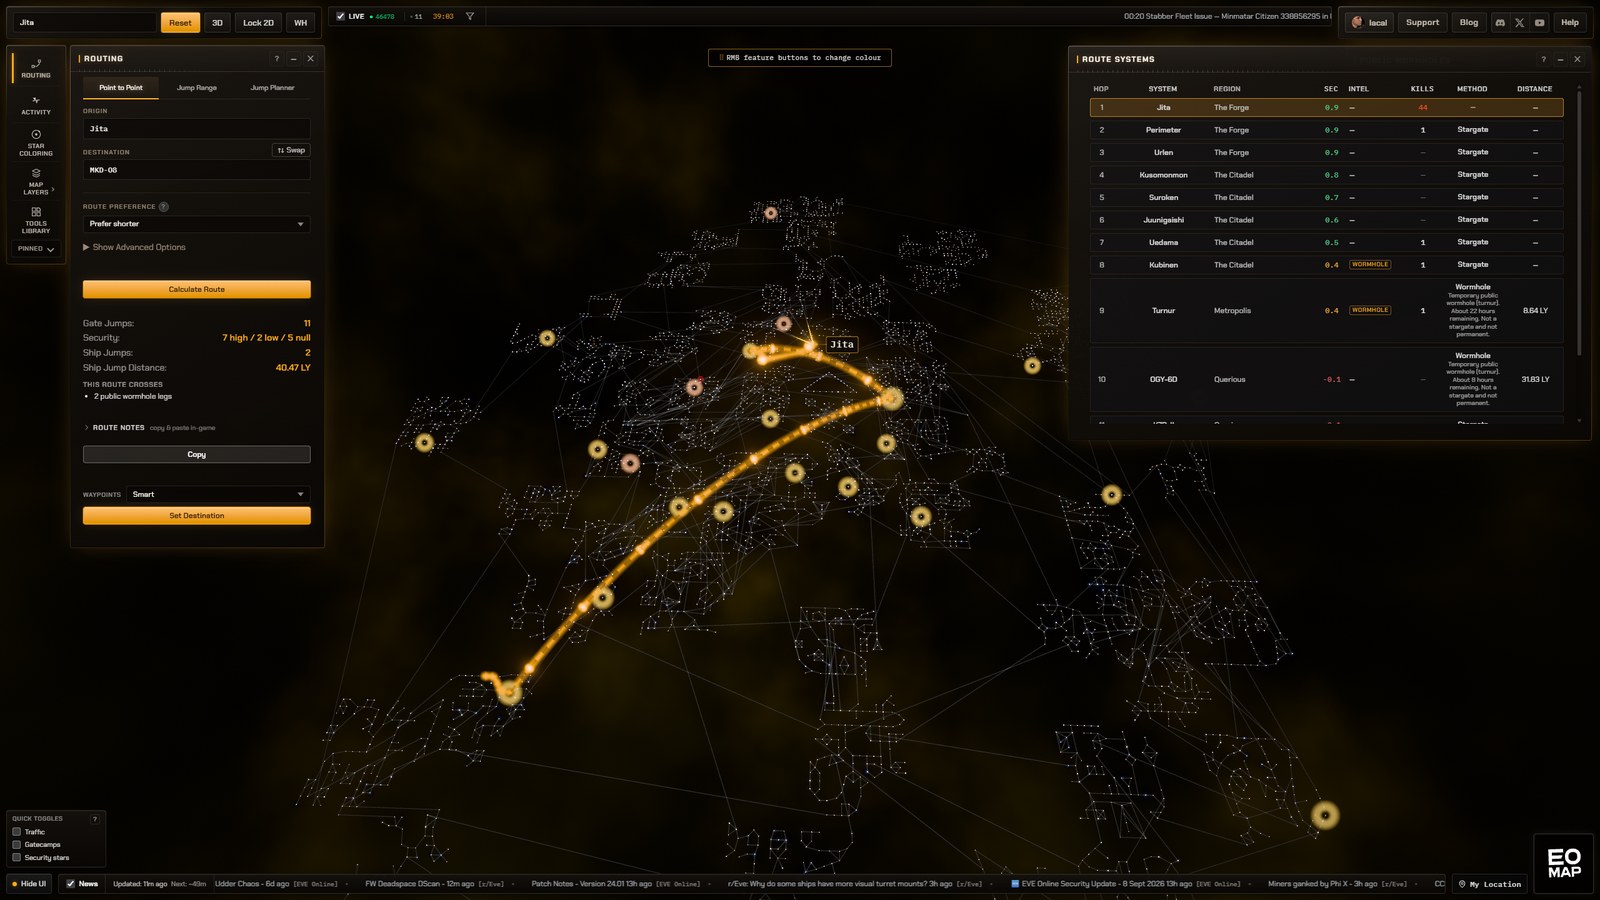Click the Calculate Route button
This screenshot has width=1600, height=900.
click(196, 289)
